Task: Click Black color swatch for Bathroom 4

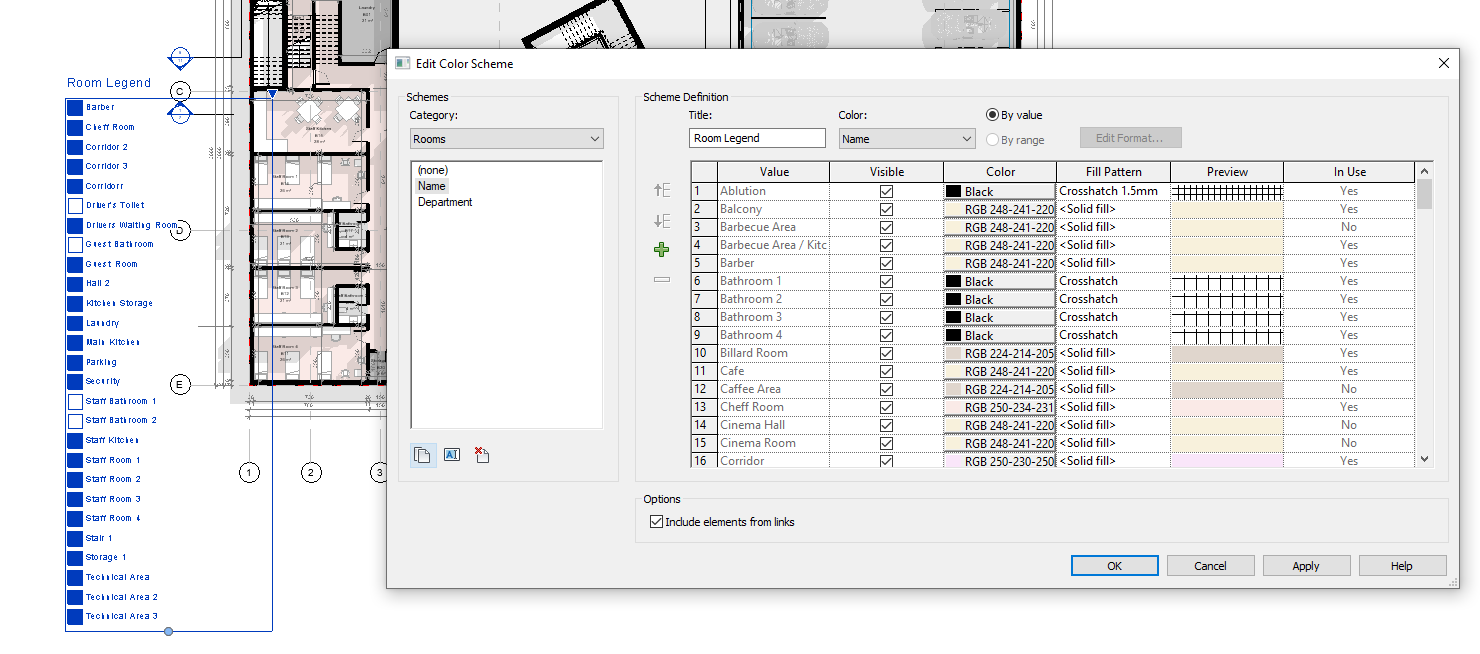Action: pos(1000,335)
